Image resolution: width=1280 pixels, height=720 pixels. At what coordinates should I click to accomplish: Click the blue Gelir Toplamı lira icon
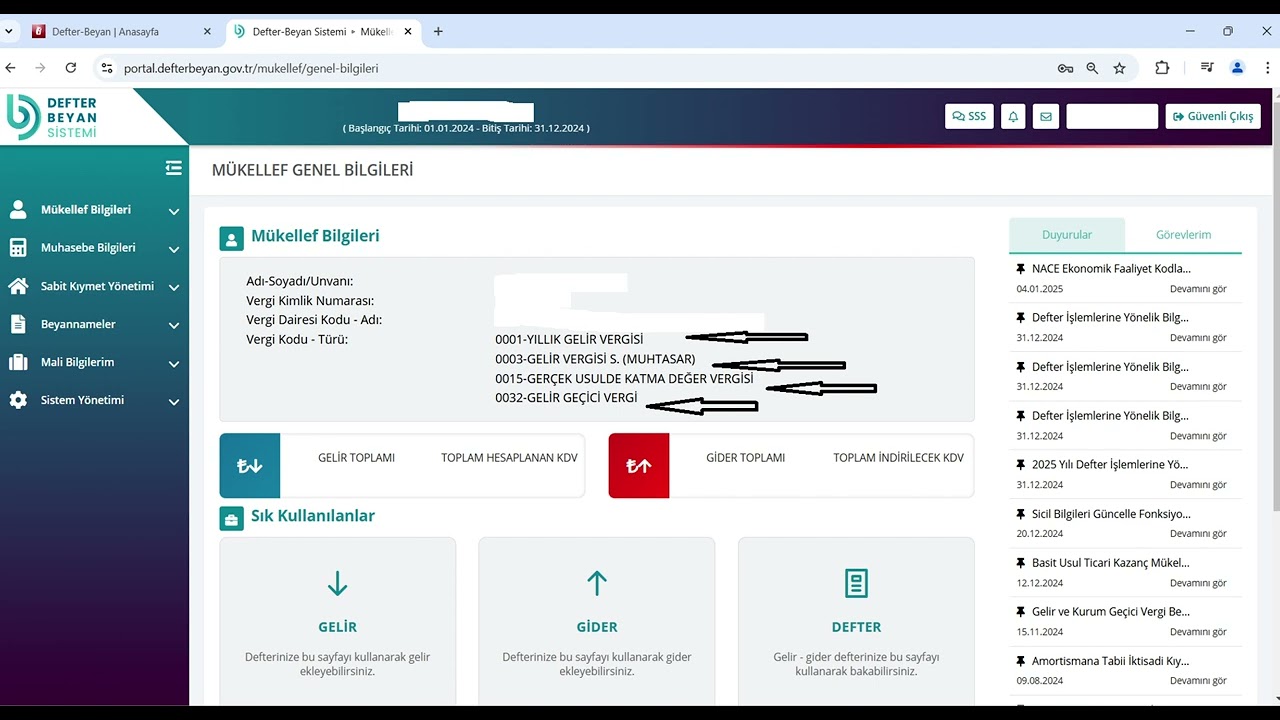tap(250, 465)
